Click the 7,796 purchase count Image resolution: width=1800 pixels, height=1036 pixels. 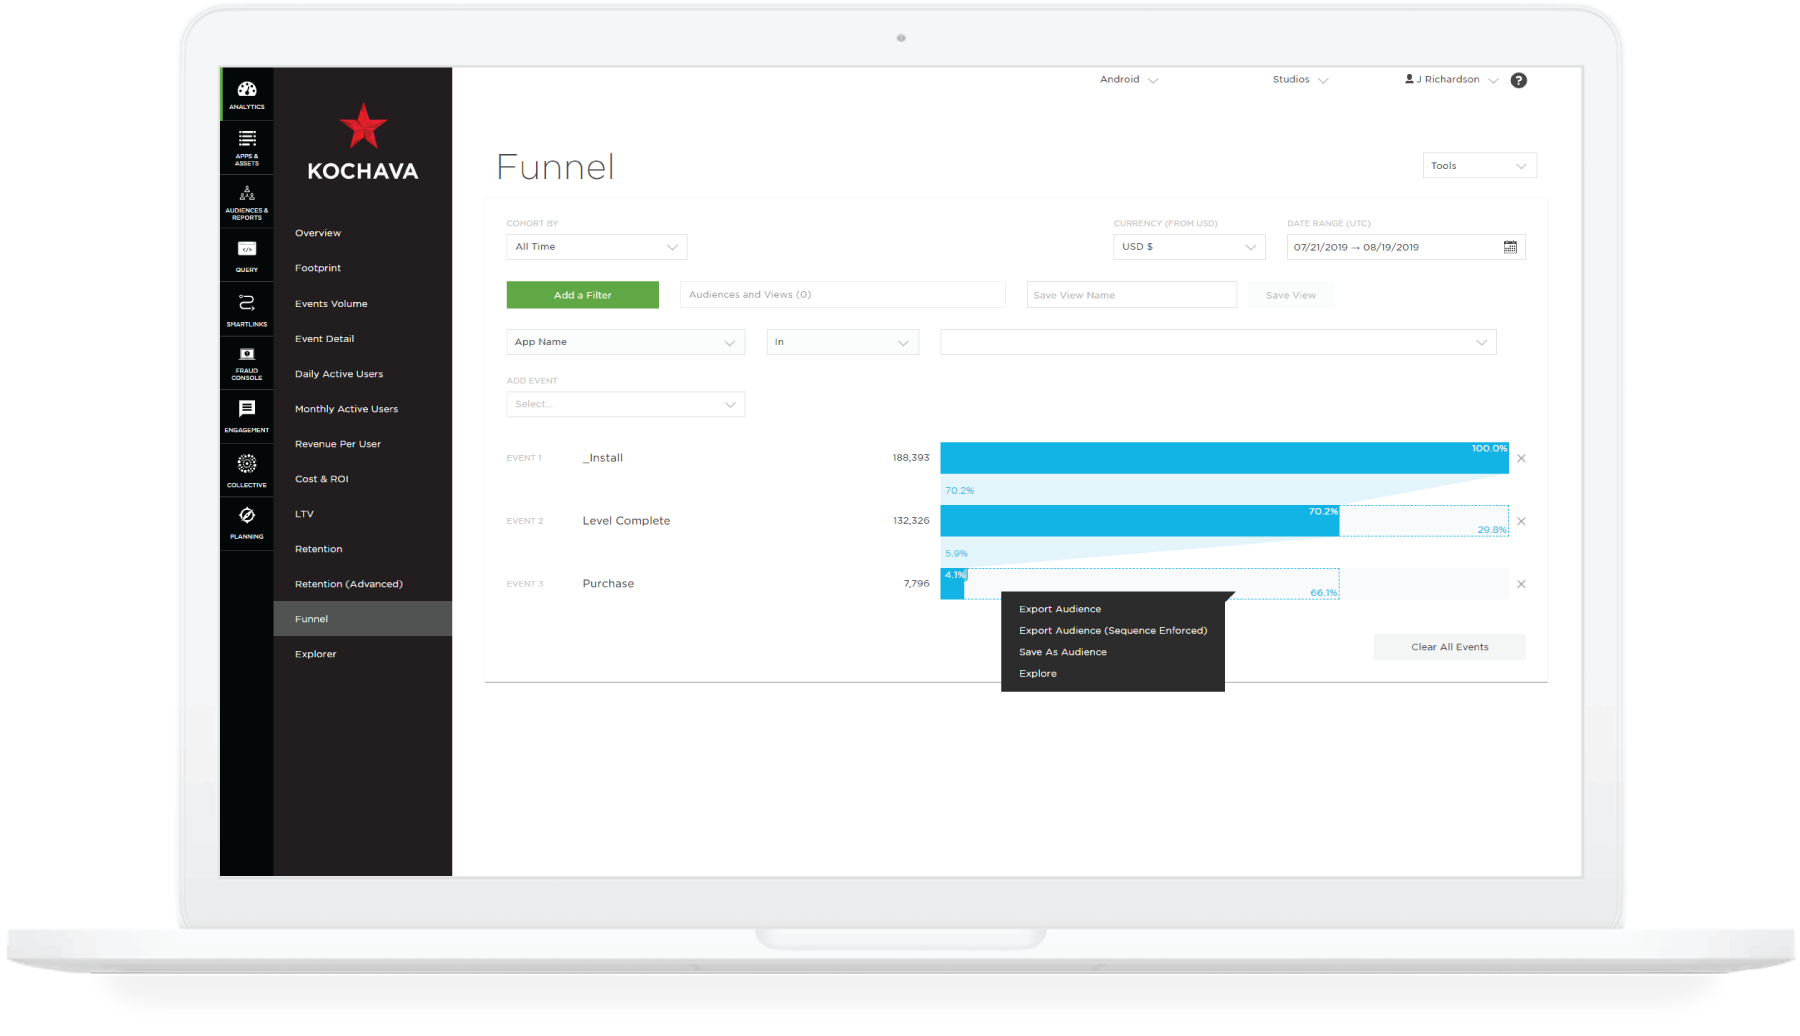tap(916, 584)
